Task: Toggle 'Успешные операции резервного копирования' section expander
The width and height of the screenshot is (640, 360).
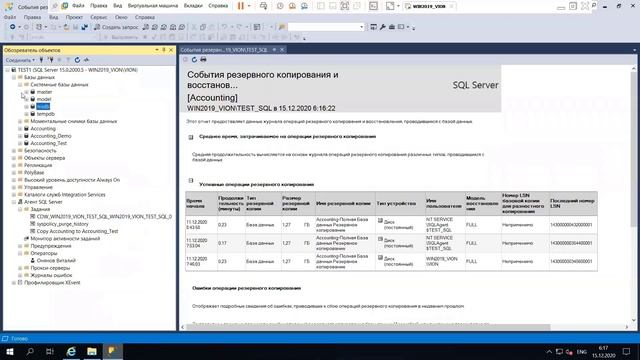Action: point(191,180)
